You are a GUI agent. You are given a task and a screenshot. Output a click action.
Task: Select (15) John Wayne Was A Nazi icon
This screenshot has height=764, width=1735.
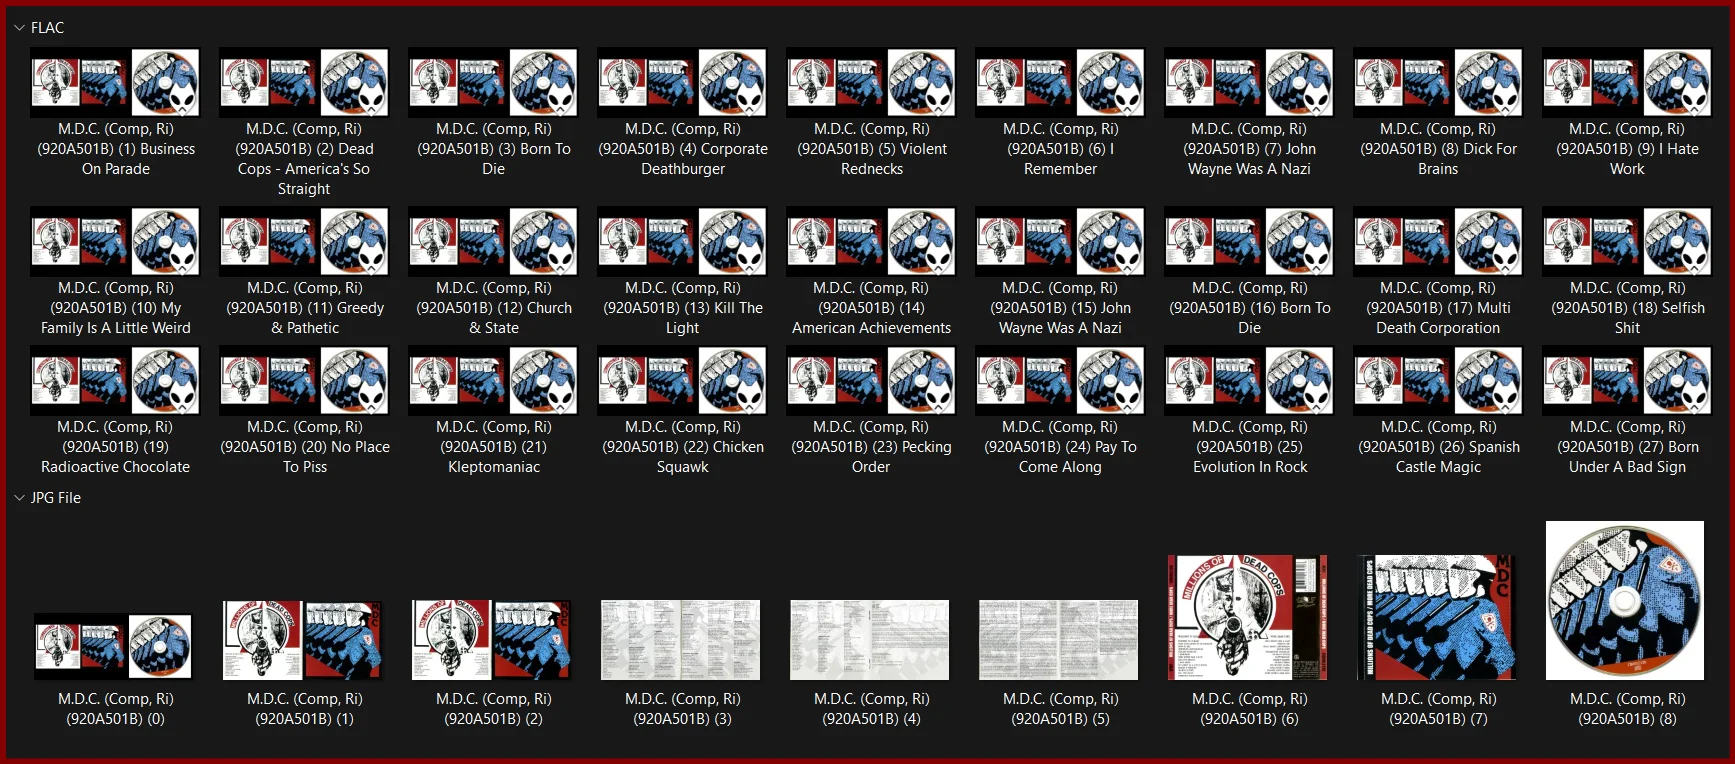[x=1060, y=241]
